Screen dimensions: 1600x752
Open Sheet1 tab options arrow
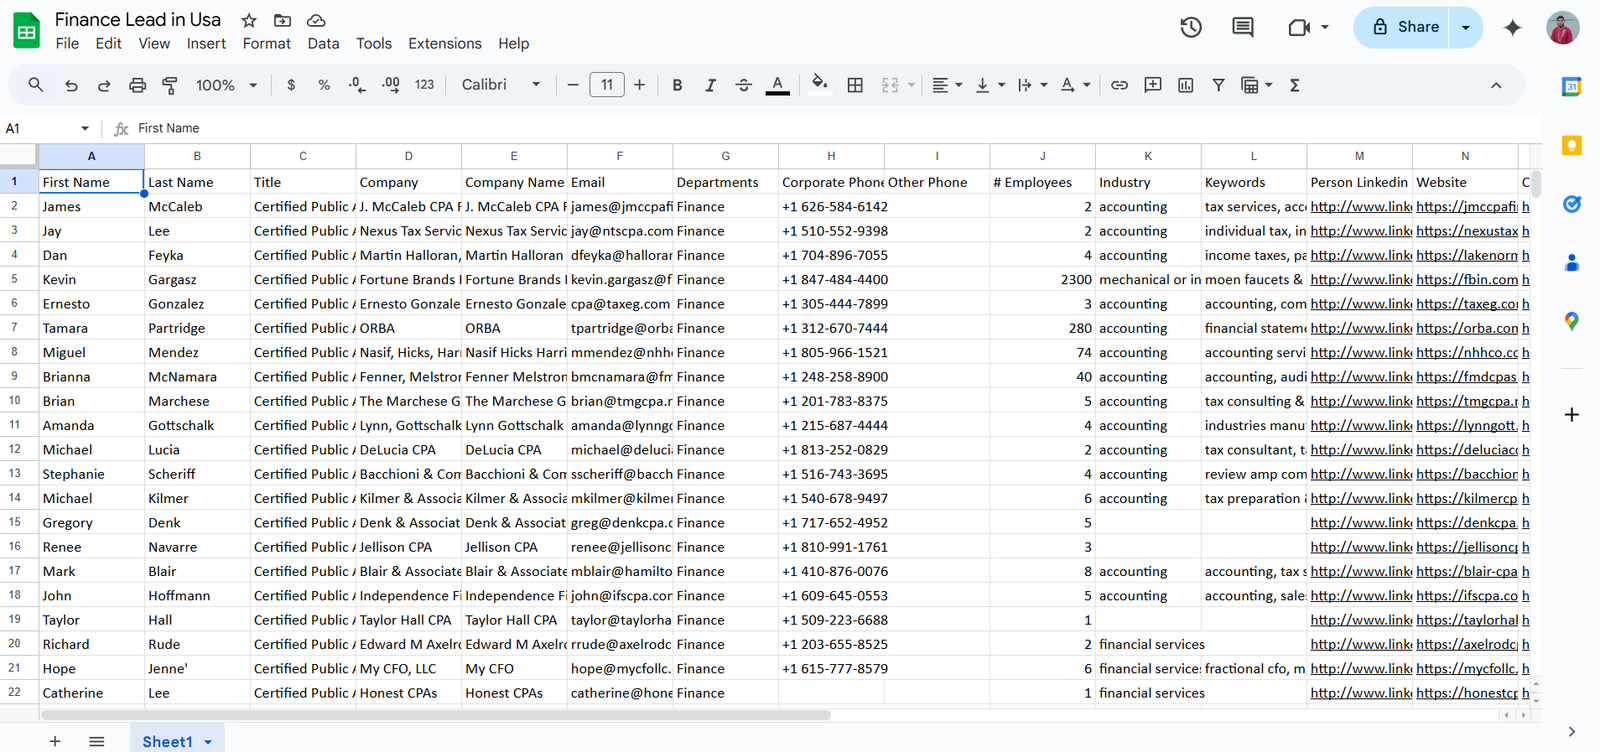click(208, 742)
